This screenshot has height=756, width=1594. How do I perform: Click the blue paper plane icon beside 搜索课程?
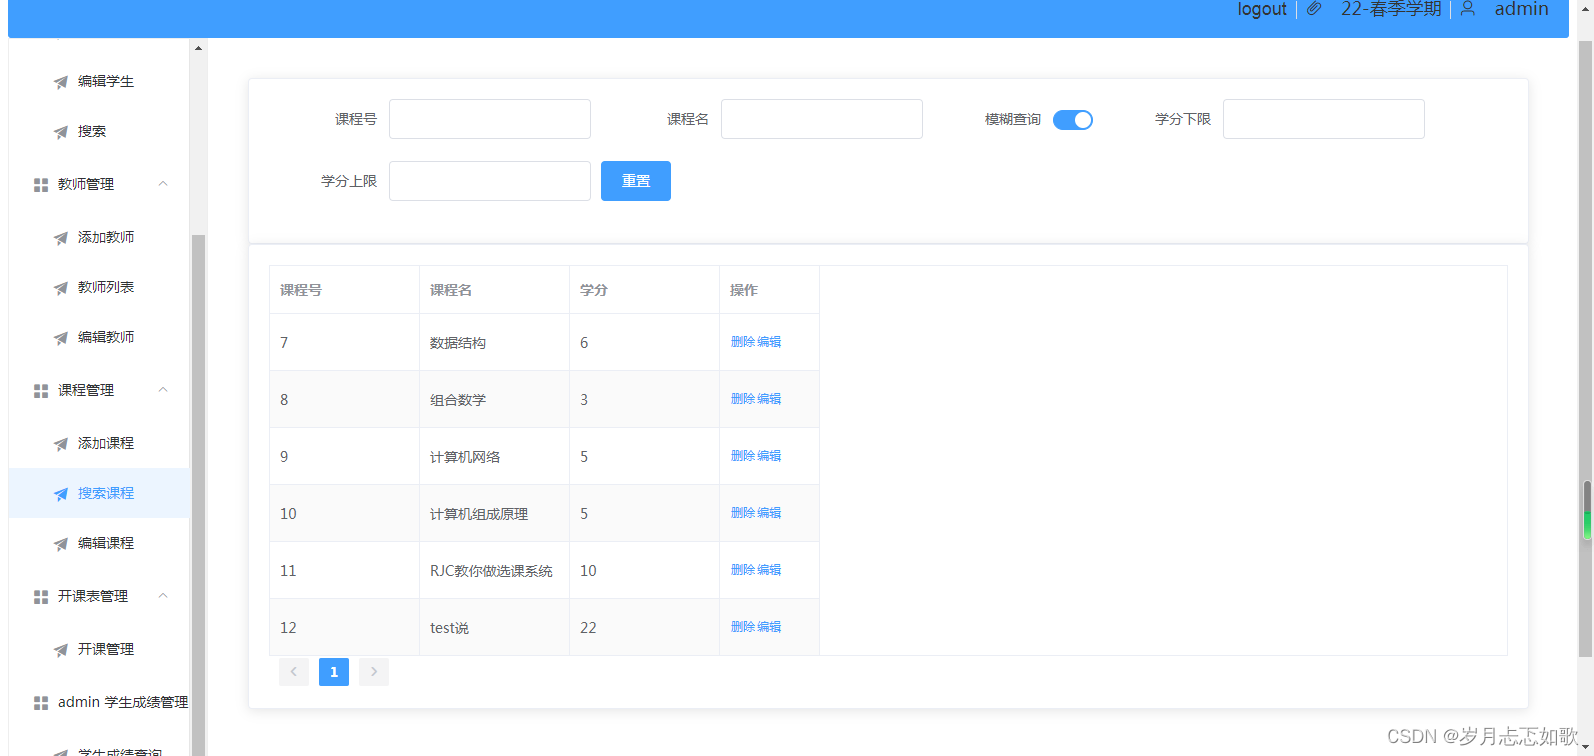click(x=61, y=494)
